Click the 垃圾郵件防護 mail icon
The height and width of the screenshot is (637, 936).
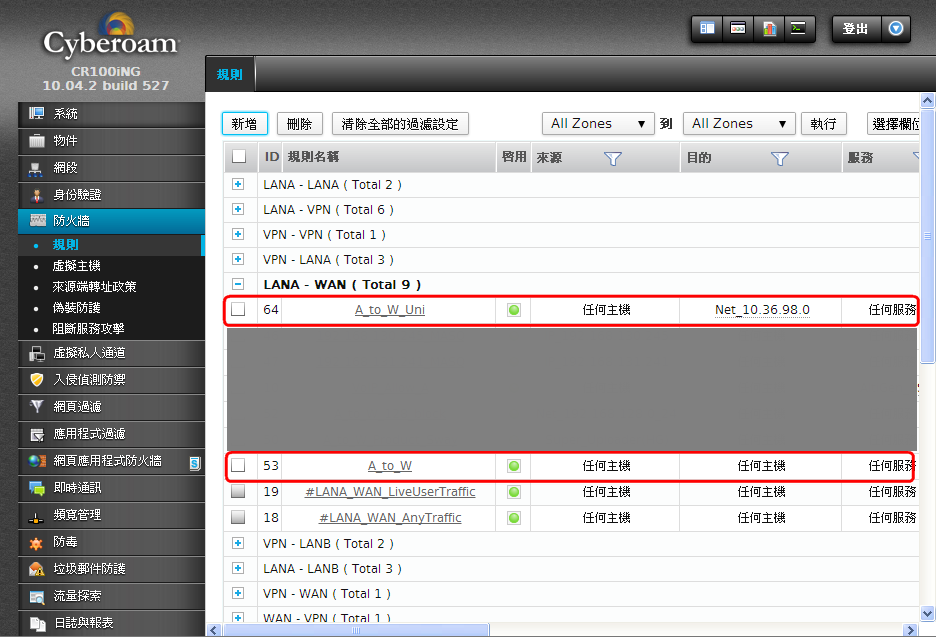36,569
